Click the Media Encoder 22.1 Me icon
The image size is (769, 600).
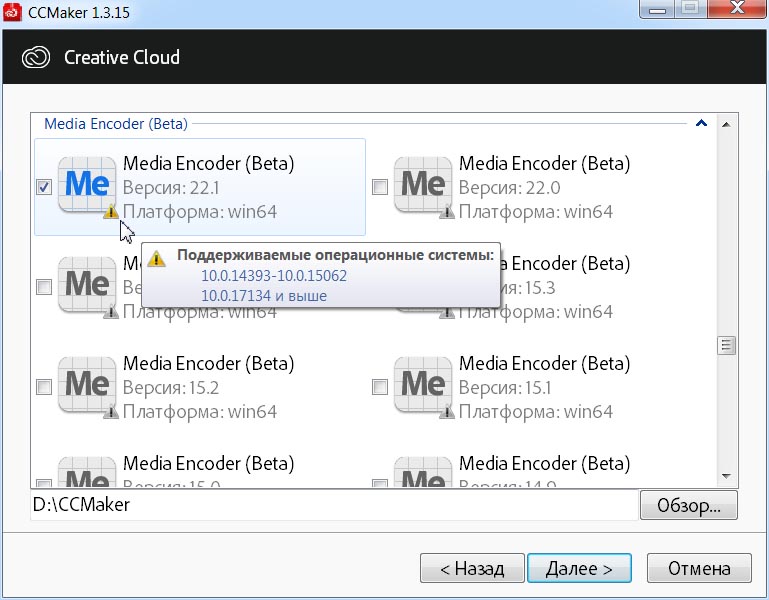coord(87,185)
